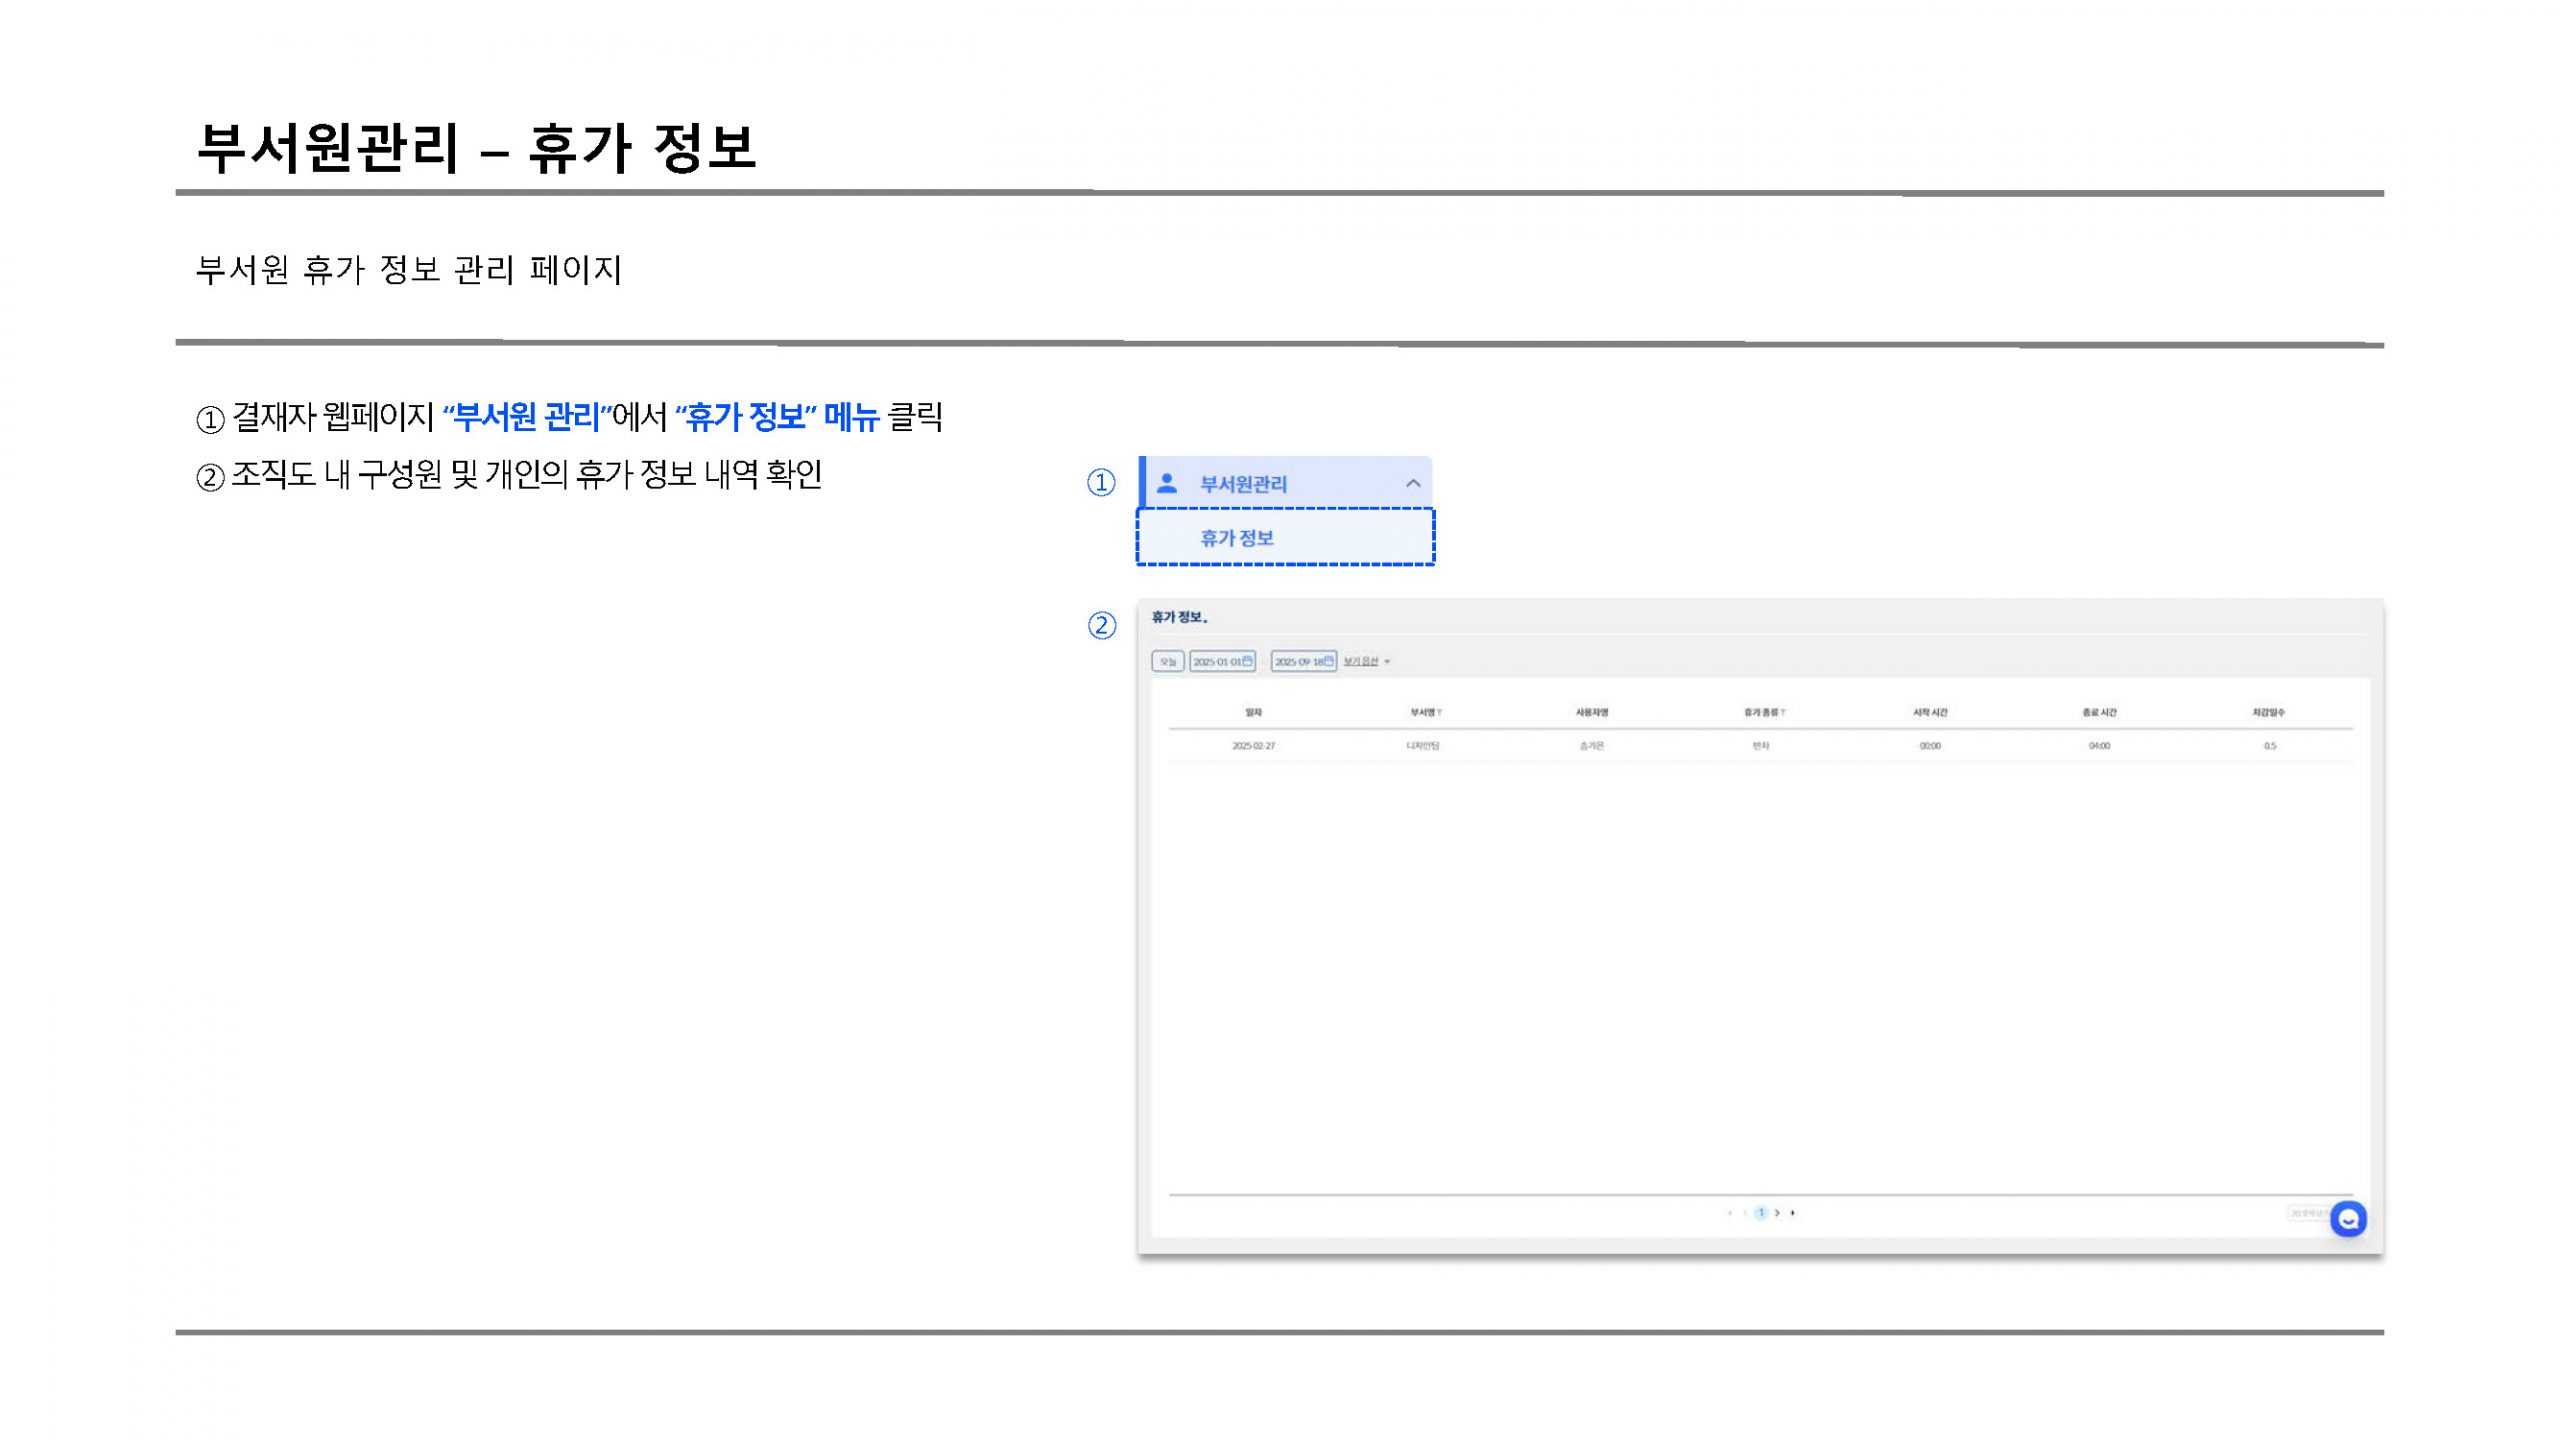Select the 휴가 정보 submenu item
Image resolution: width=2560 pixels, height=1440 pixels.
click(x=1285, y=537)
